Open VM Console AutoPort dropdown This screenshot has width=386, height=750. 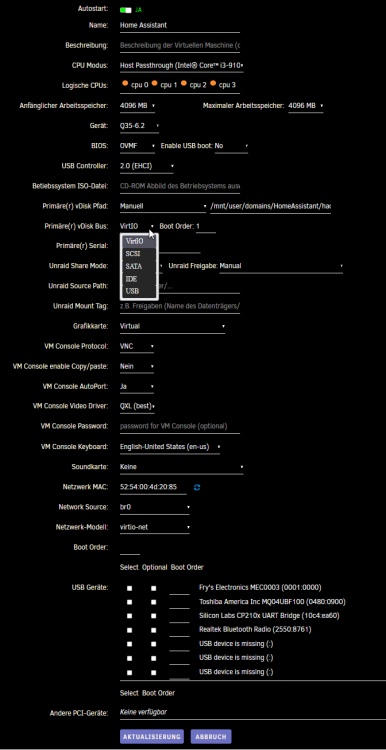tap(137, 386)
